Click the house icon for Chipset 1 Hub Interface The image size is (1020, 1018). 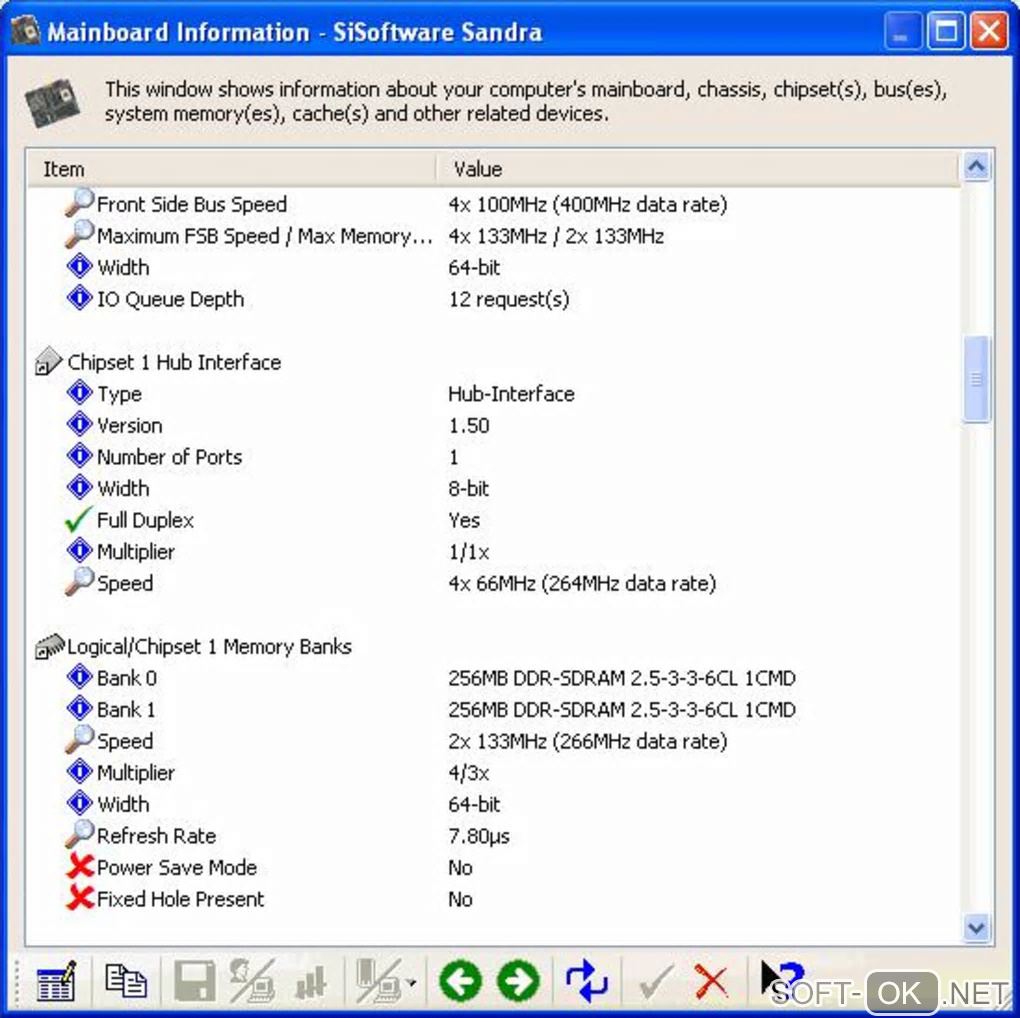pos(48,362)
